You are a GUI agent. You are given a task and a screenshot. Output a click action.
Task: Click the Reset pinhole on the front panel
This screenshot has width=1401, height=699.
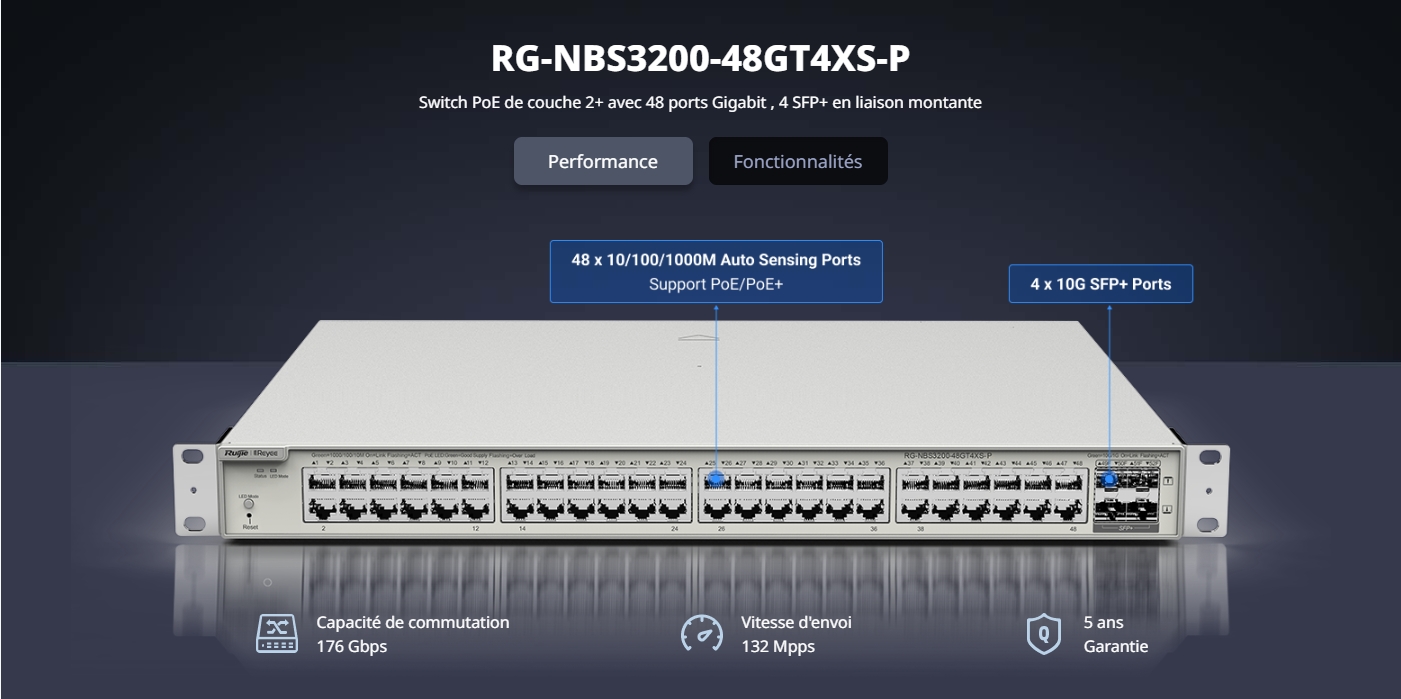click(249, 517)
